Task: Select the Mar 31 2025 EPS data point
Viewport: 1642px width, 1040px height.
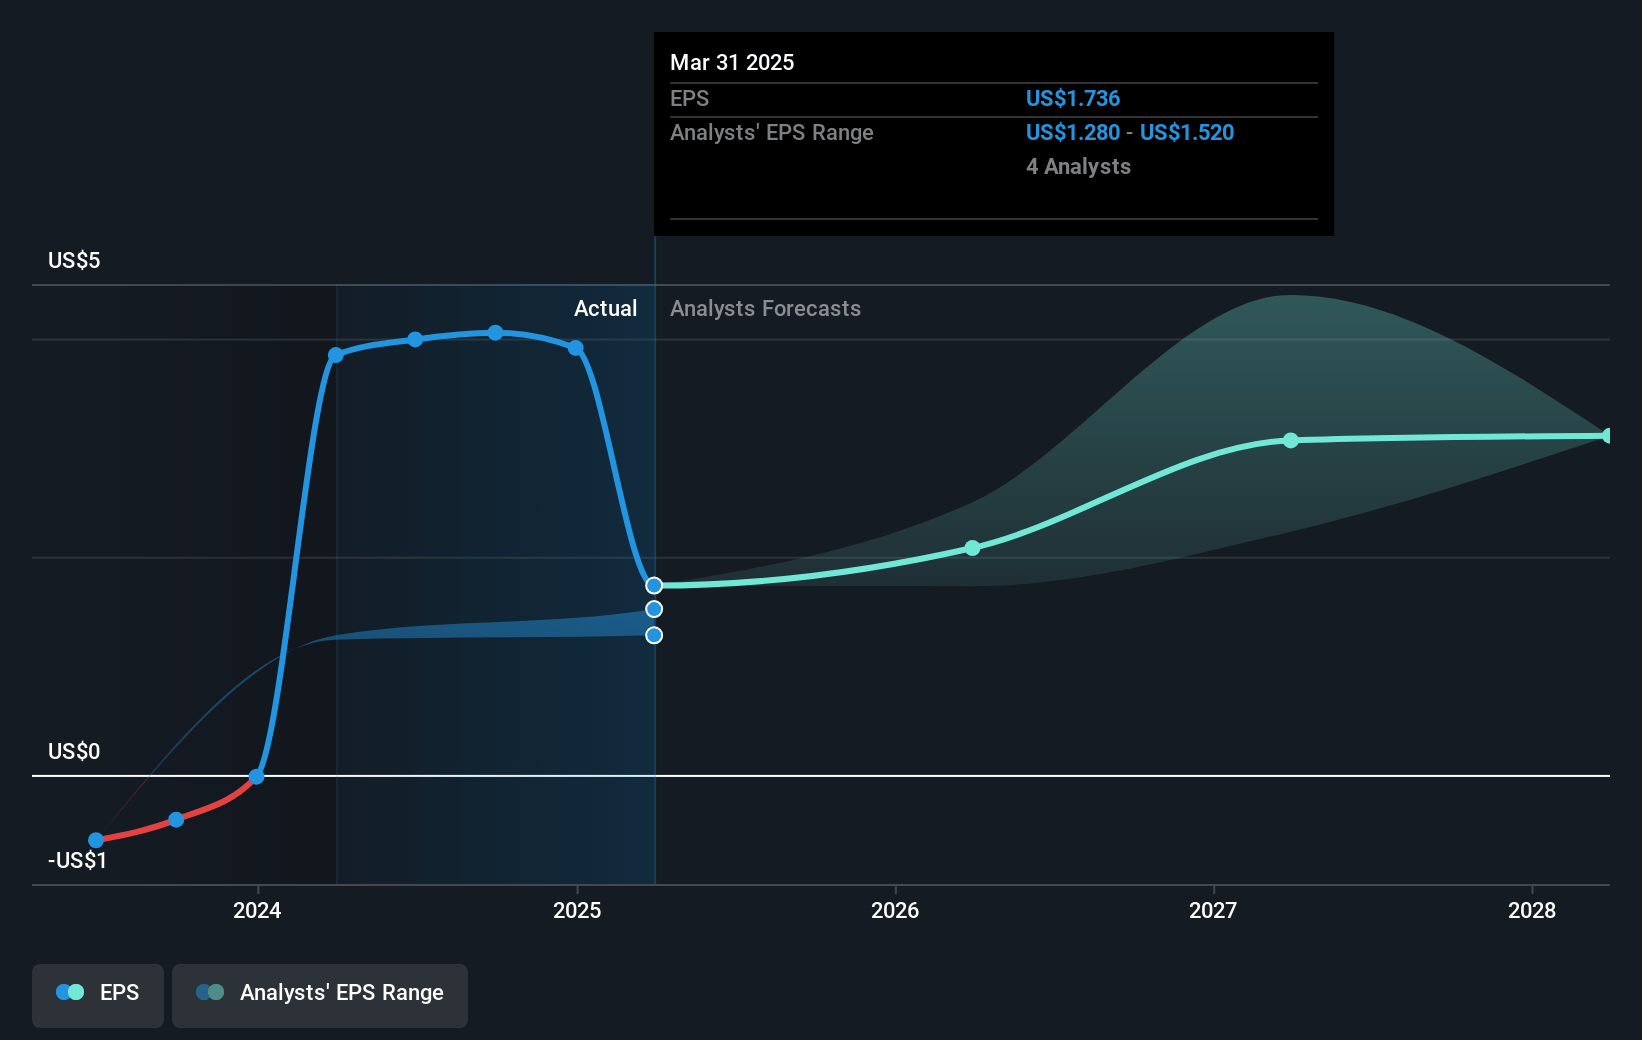Action: pos(654,585)
